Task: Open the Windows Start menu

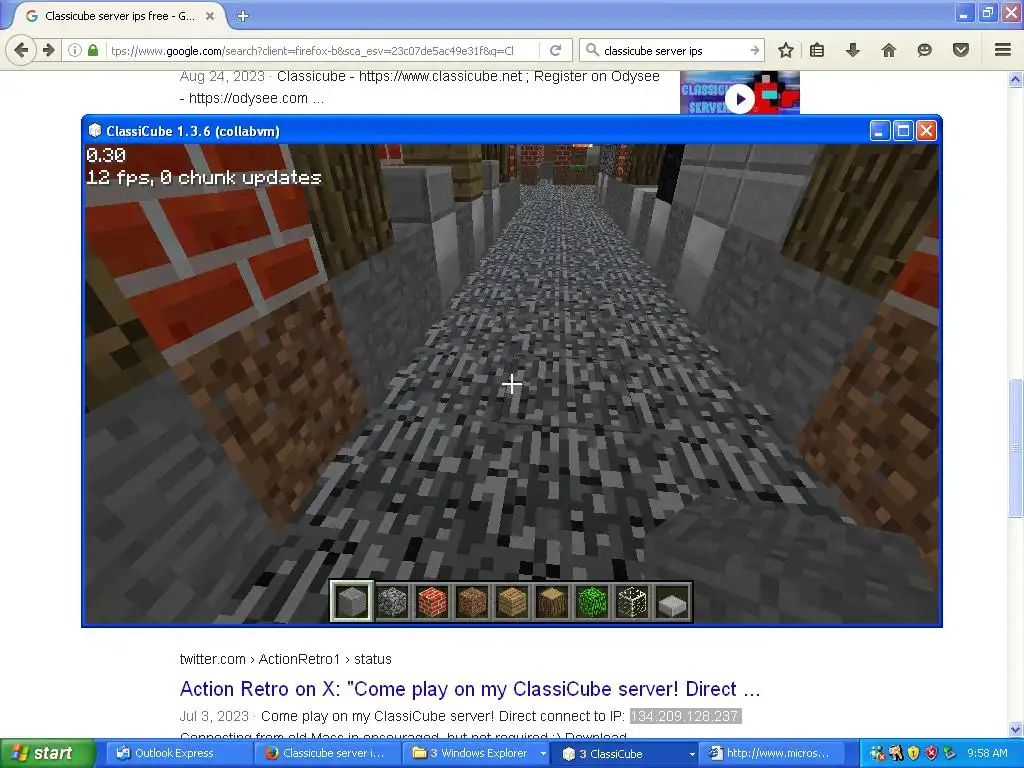Action: click(47, 753)
